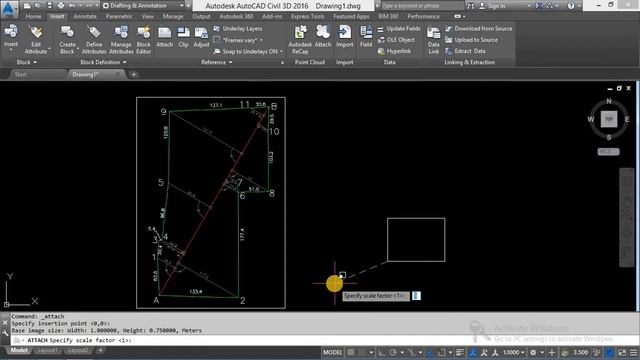Toggle Object Snap in status bar

441,352
